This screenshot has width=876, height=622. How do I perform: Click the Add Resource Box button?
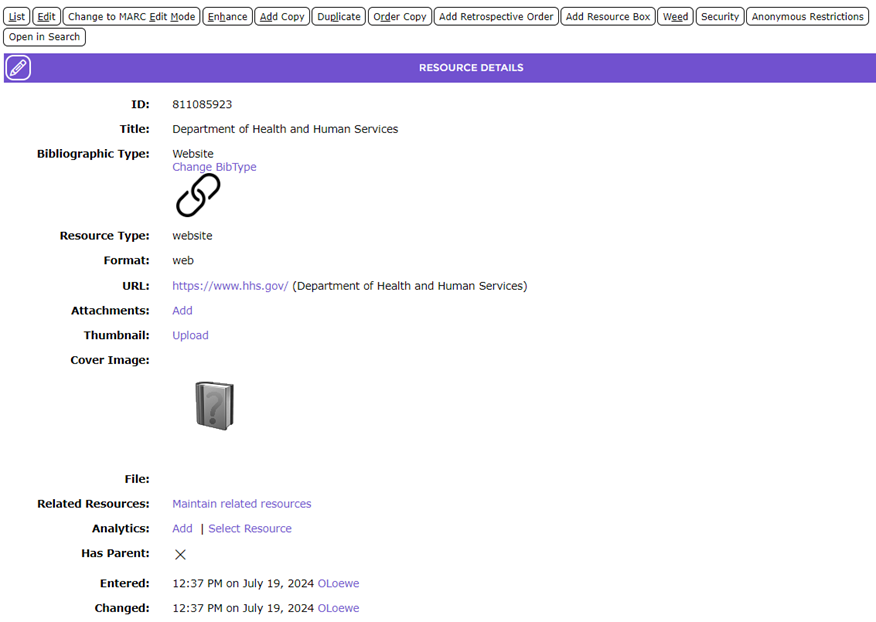coord(608,17)
